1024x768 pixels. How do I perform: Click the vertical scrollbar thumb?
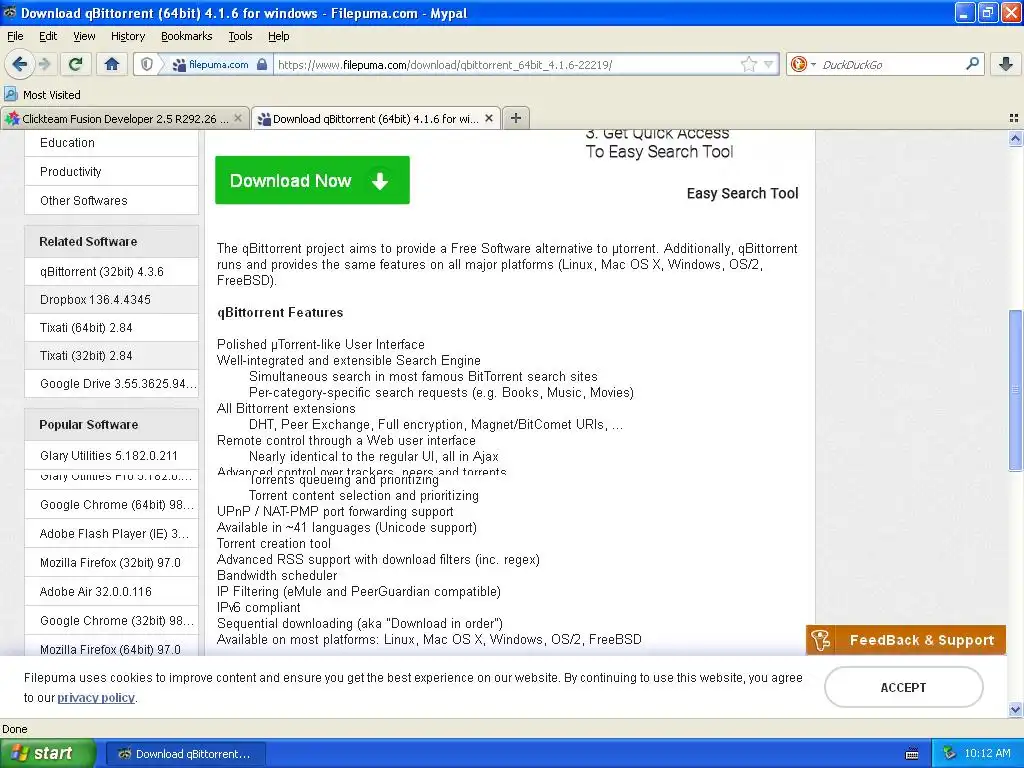(1015, 390)
